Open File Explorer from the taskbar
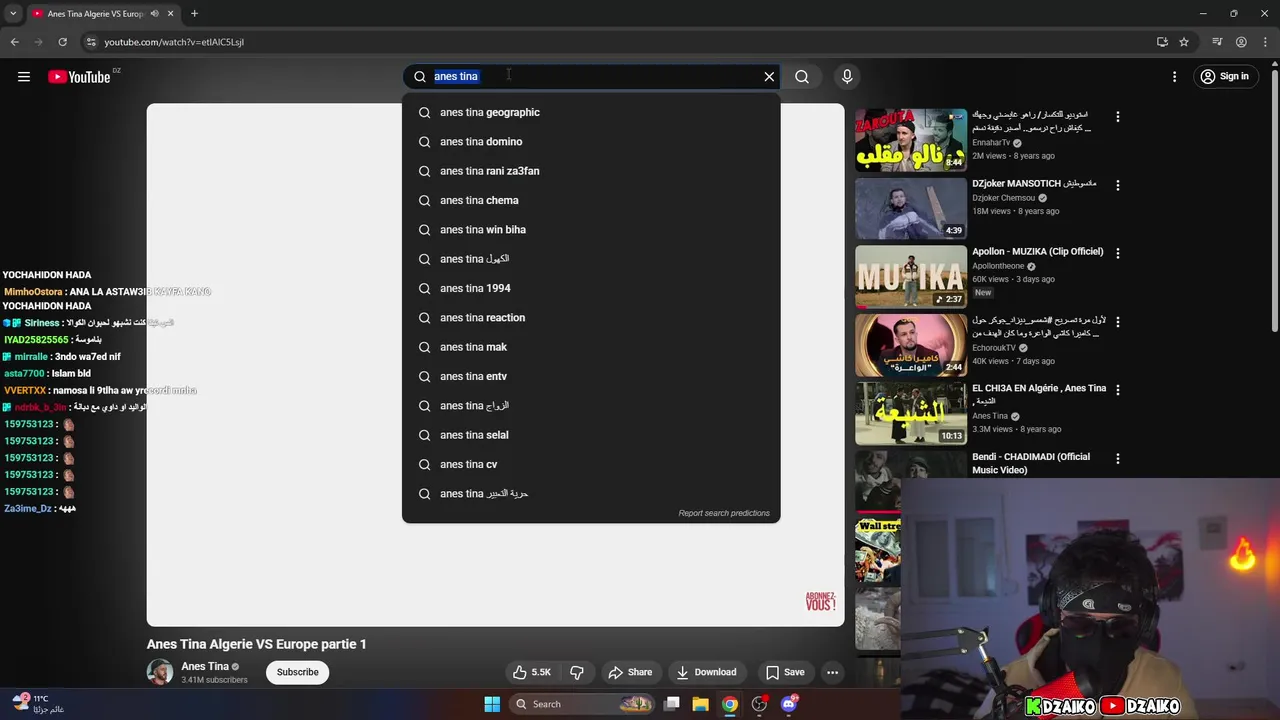 tap(700, 704)
